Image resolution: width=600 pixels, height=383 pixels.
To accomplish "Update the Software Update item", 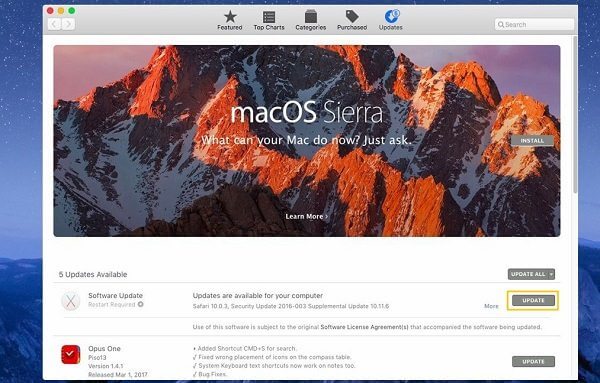I will point(533,300).
